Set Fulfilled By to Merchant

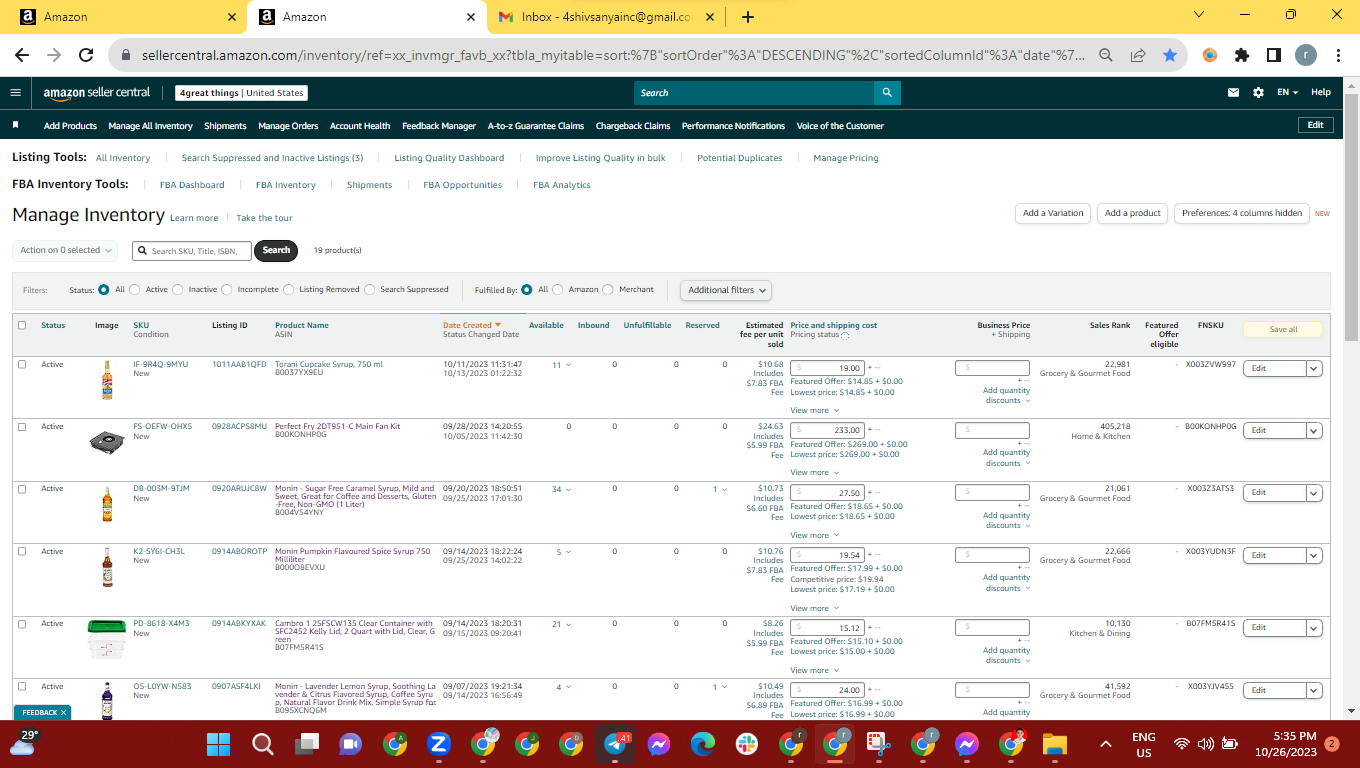[x=608, y=290]
